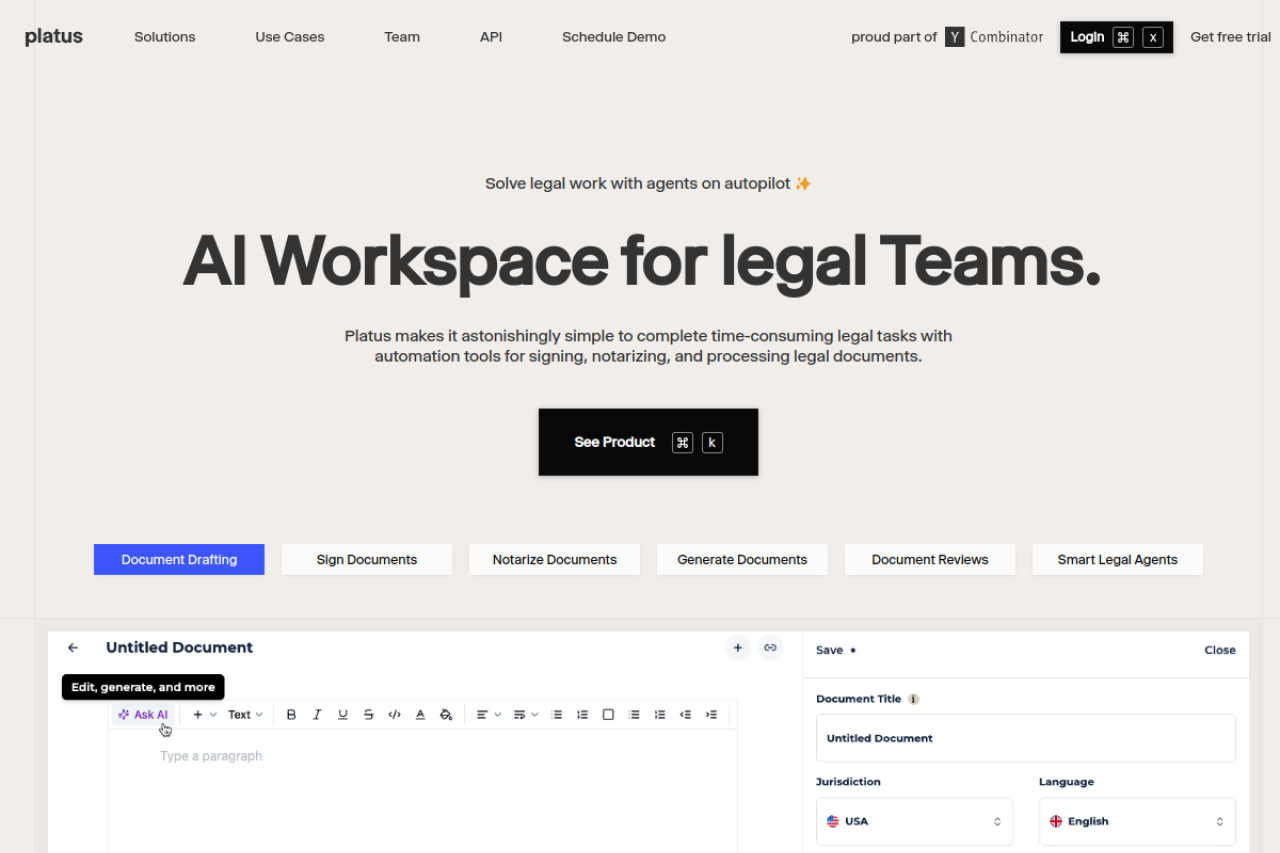Switch to the Document Reviews tab
The image size is (1280, 853).
point(930,560)
